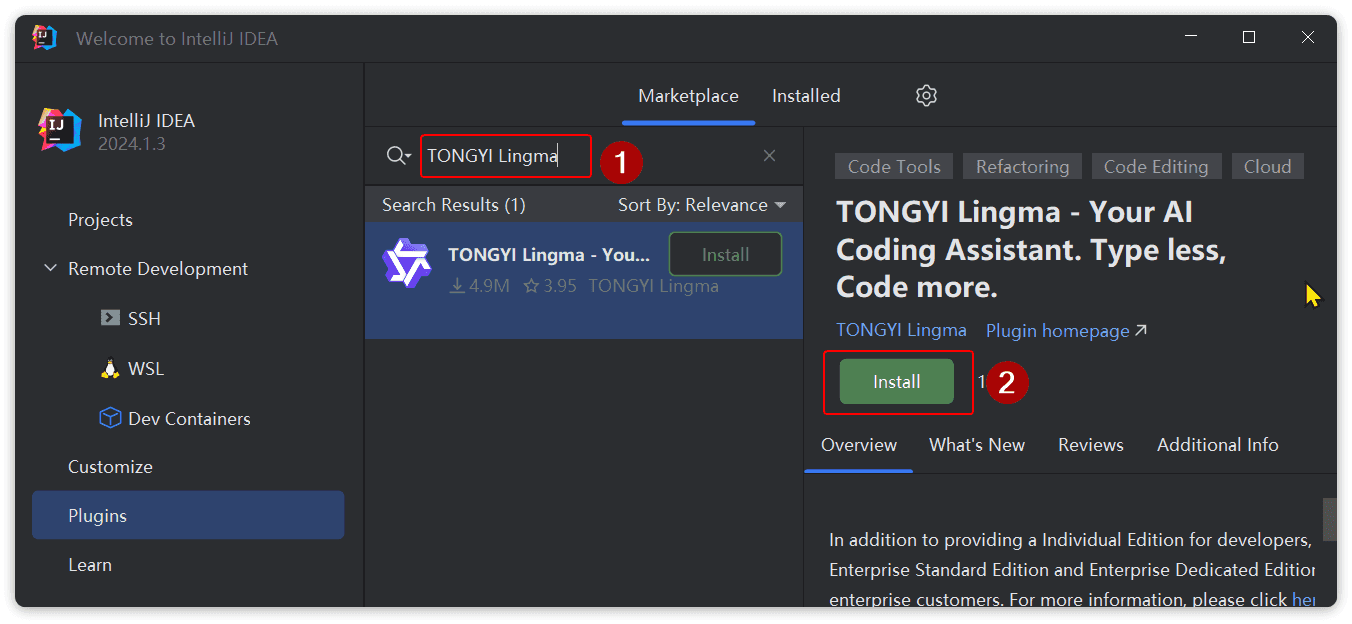The width and height of the screenshot is (1352, 624).
Task: Maximize the Welcome window
Action: [1249, 38]
